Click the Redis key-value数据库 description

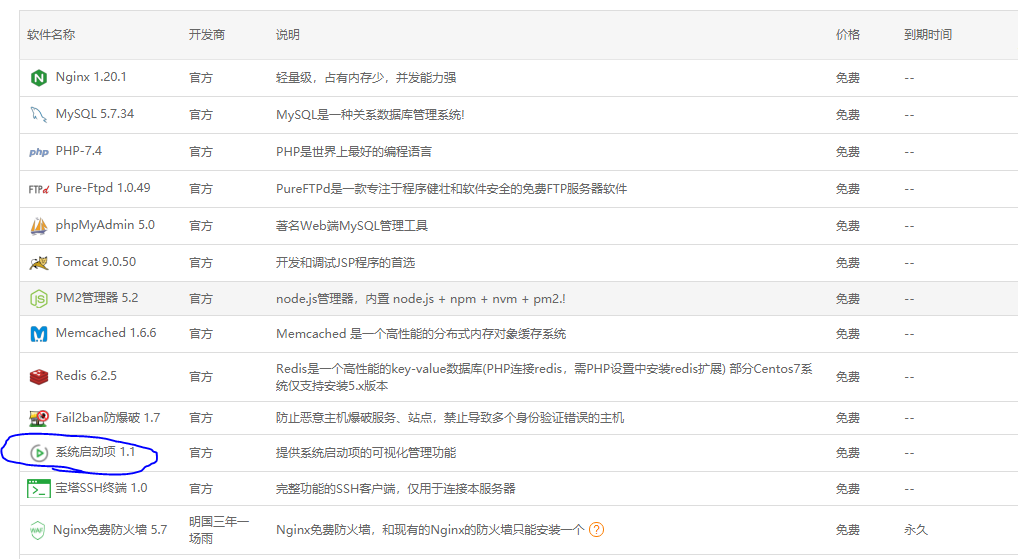(x=544, y=377)
